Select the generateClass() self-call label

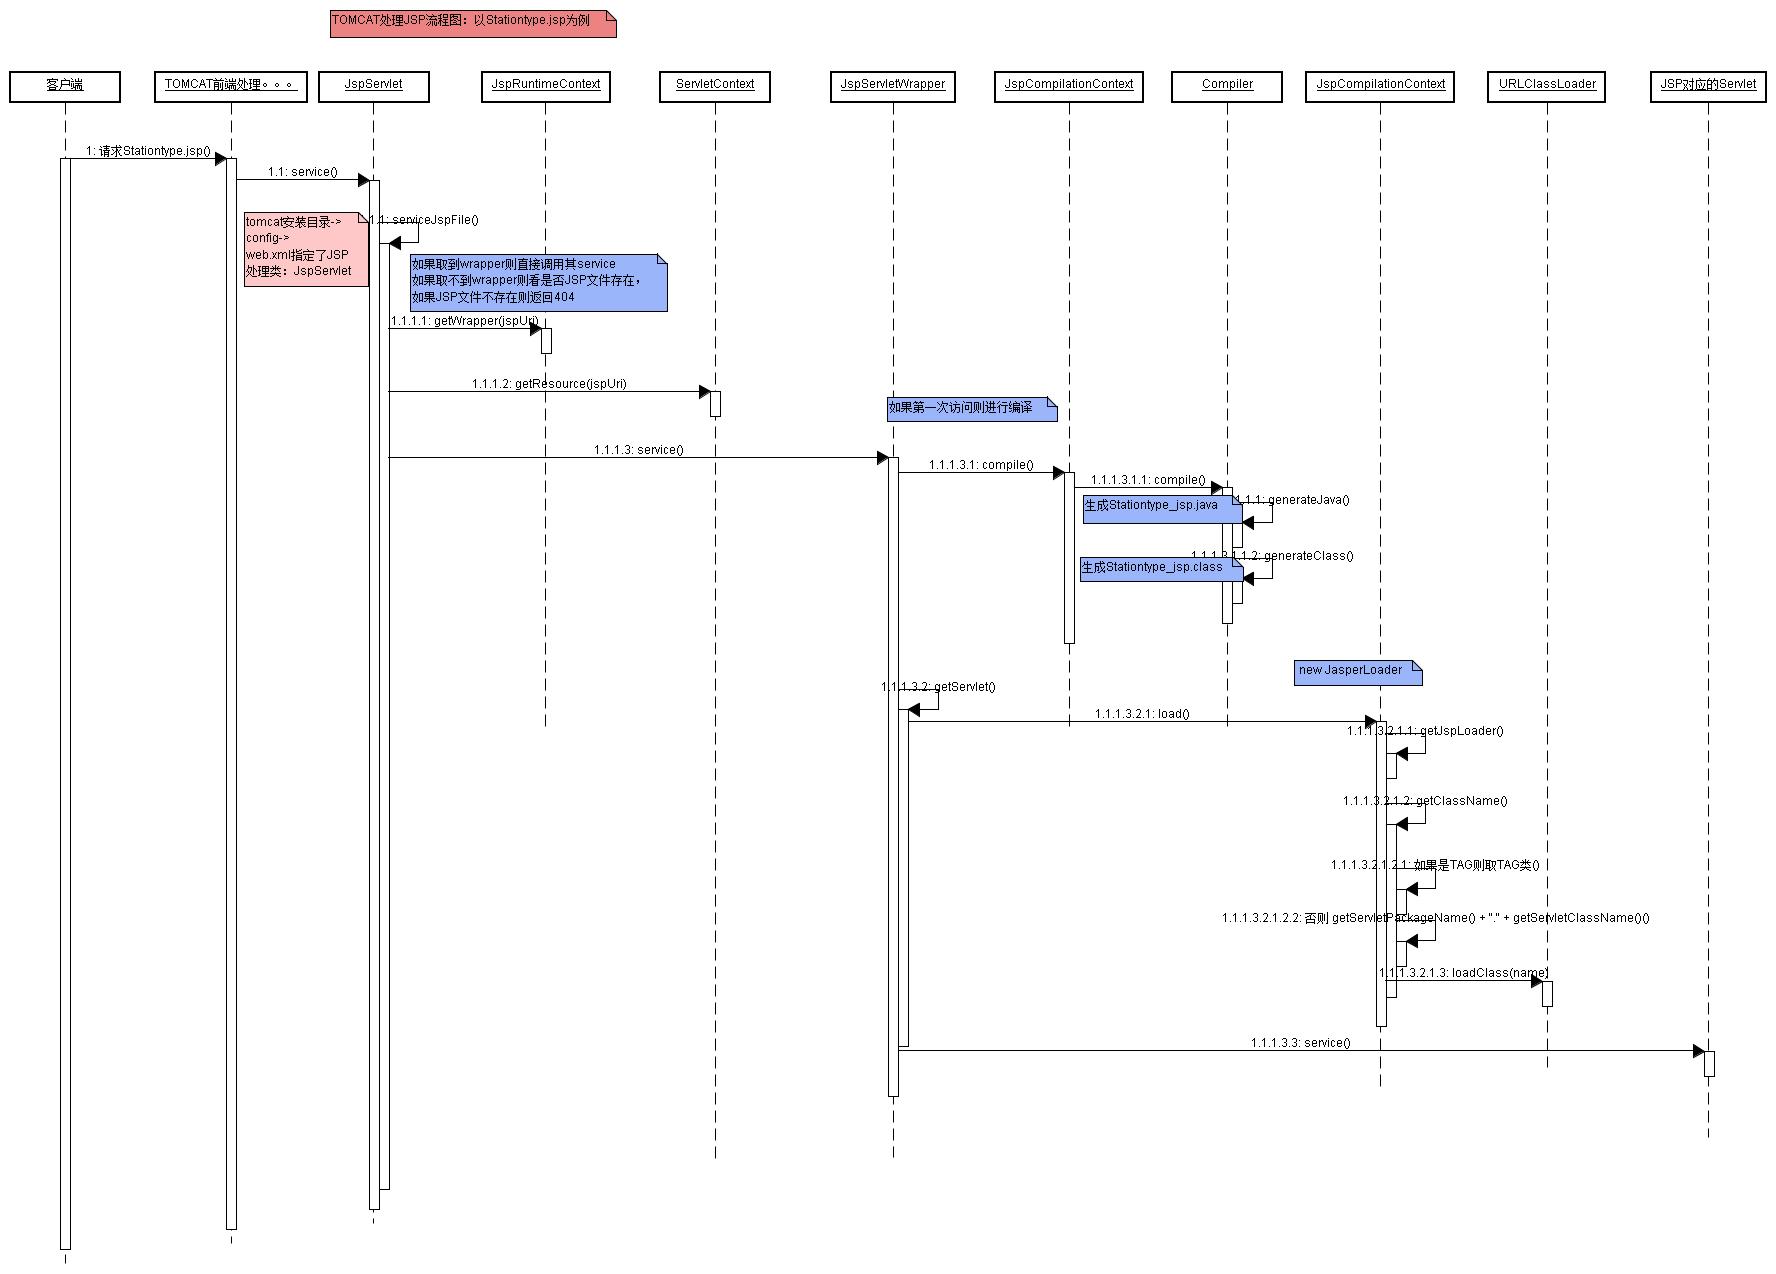pos(1272,556)
